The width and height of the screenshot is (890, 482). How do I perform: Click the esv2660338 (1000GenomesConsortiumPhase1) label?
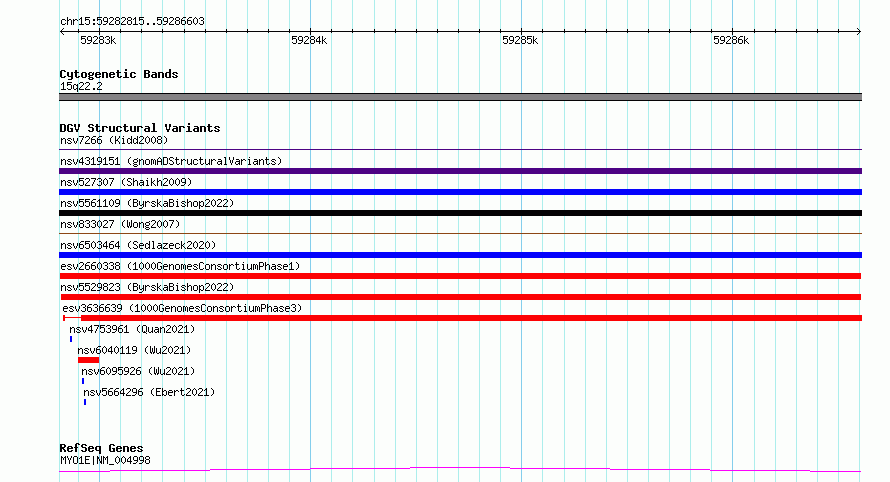point(180,266)
